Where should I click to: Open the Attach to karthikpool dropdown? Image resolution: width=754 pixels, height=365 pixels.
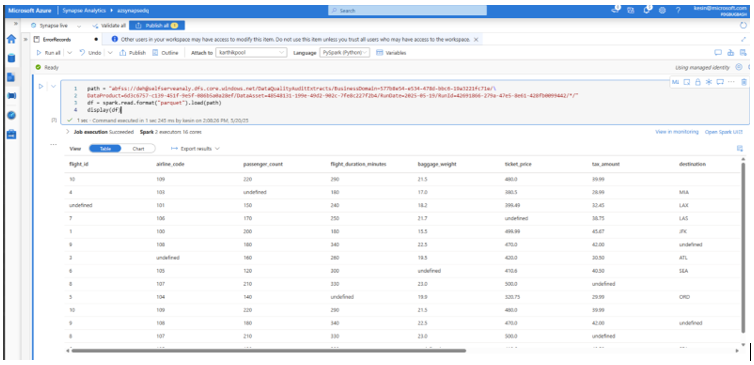(251, 53)
